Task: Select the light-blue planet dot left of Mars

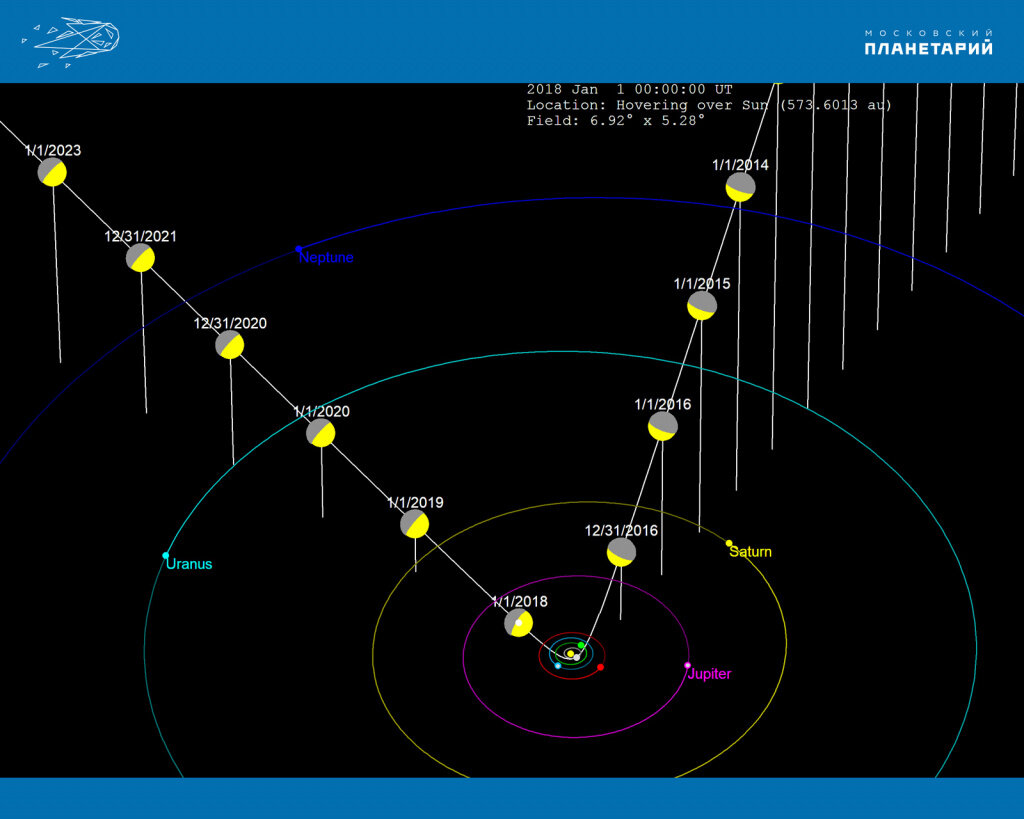Action: [x=558, y=666]
